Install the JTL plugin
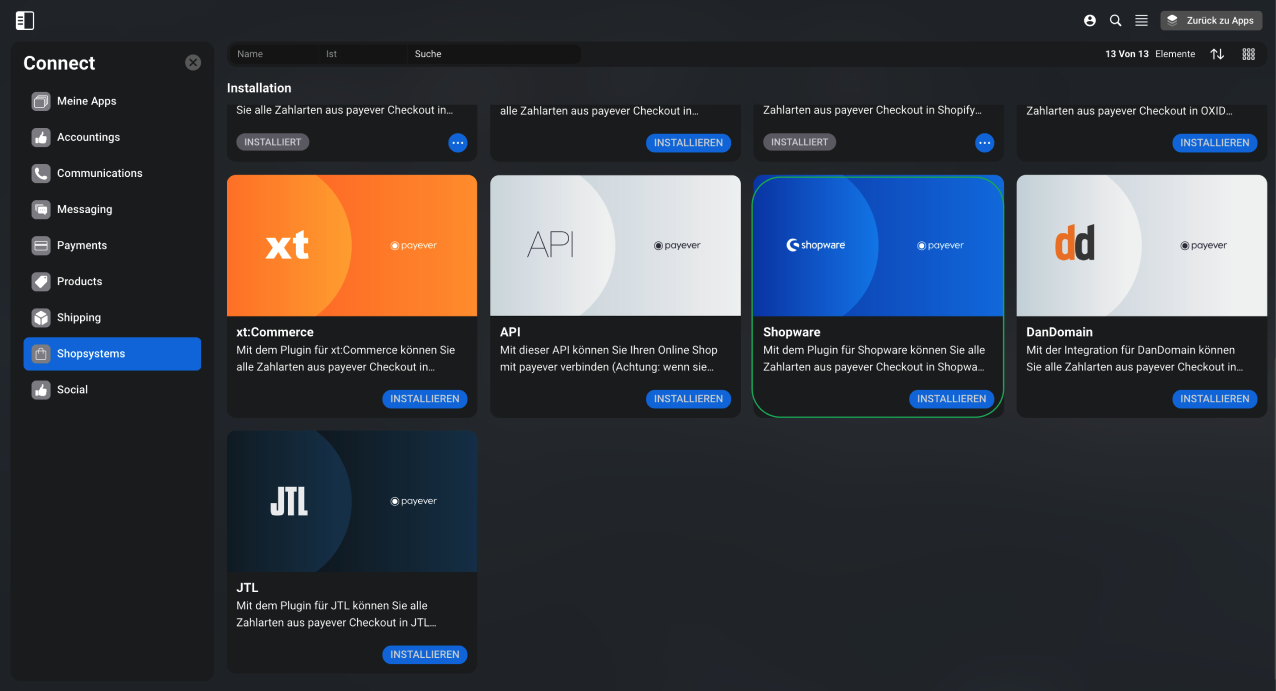The width and height of the screenshot is (1276, 691). 424,655
